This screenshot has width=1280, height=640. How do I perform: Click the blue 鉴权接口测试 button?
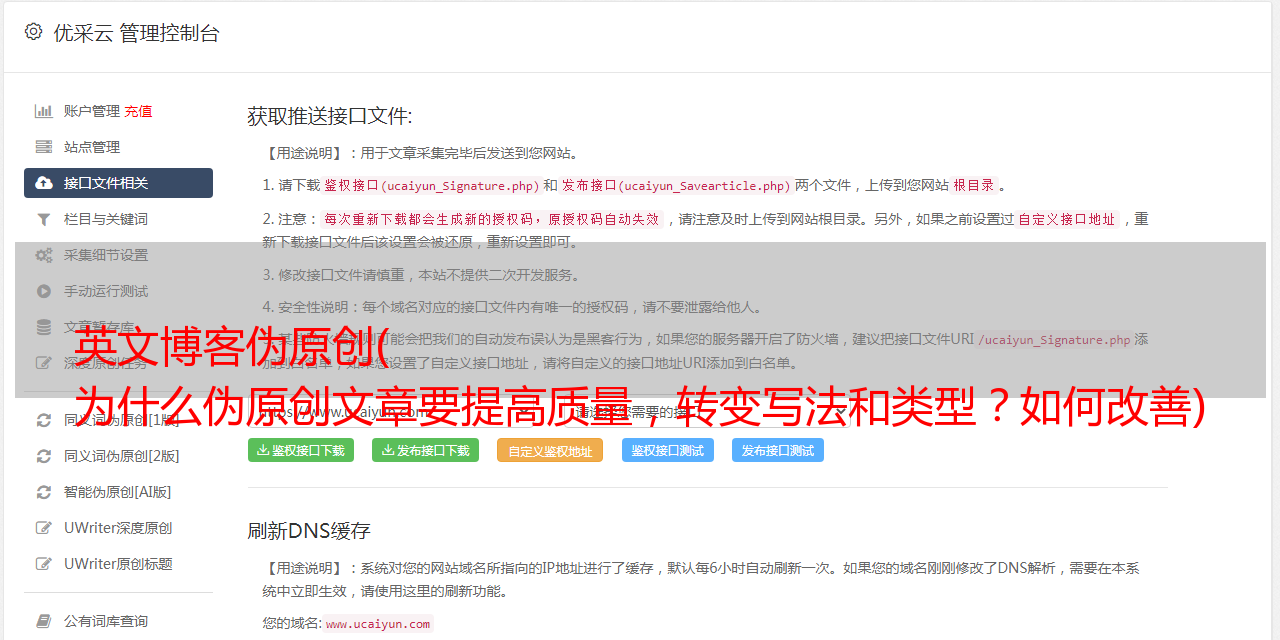pyautogui.click(x=668, y=450)
